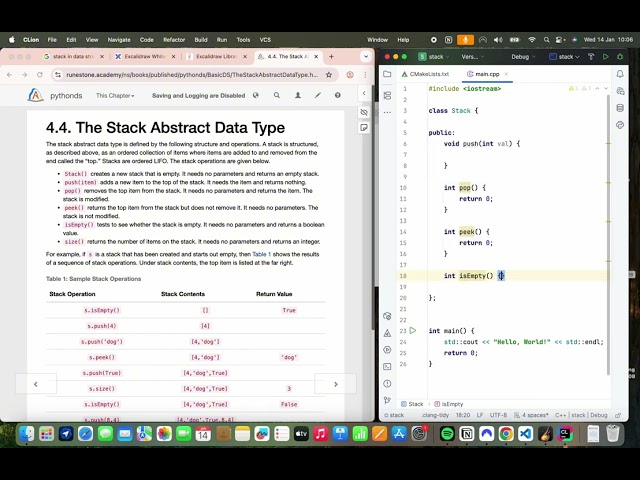Open the Git tool window icon
This screenshot has height=480, width=640.
[x=387, y=400]
